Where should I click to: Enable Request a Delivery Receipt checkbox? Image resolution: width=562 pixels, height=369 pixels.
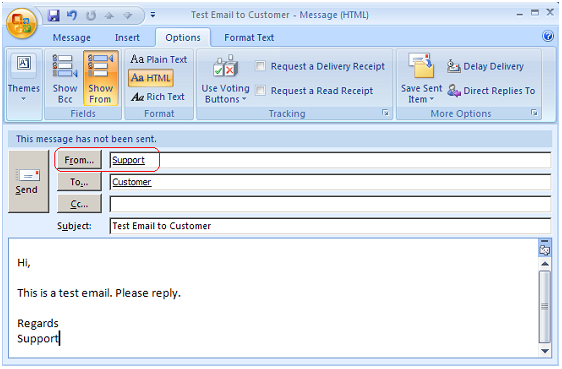pos(260,66)
